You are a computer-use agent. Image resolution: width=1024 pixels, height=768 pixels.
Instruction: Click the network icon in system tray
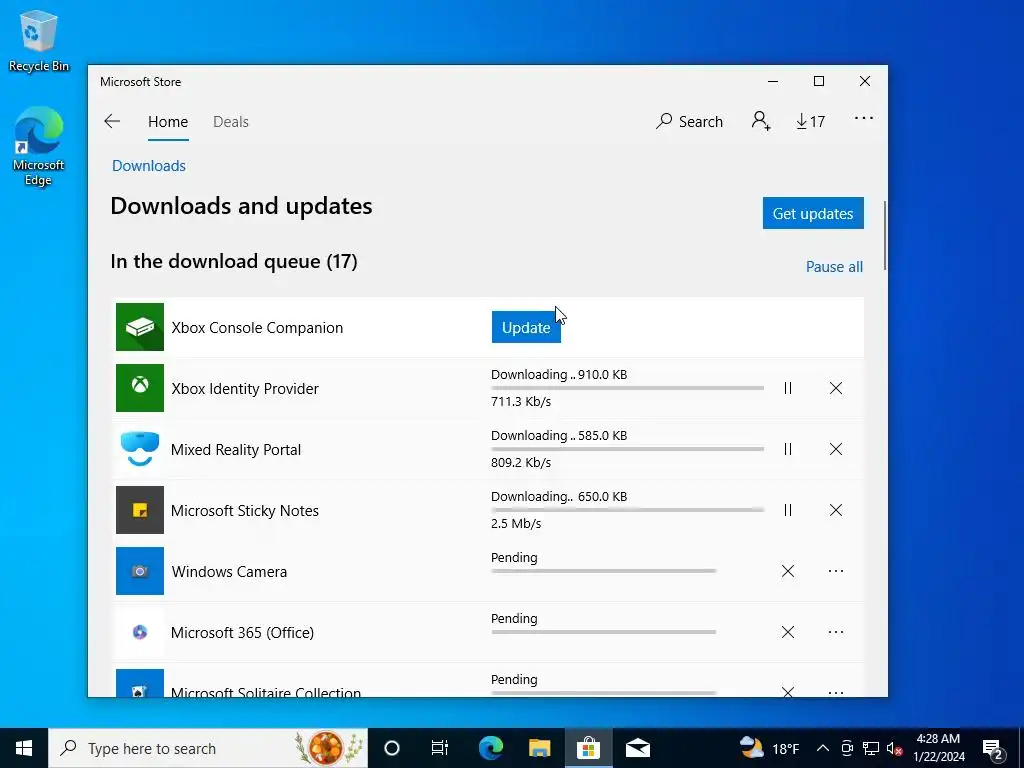[871, 748]
